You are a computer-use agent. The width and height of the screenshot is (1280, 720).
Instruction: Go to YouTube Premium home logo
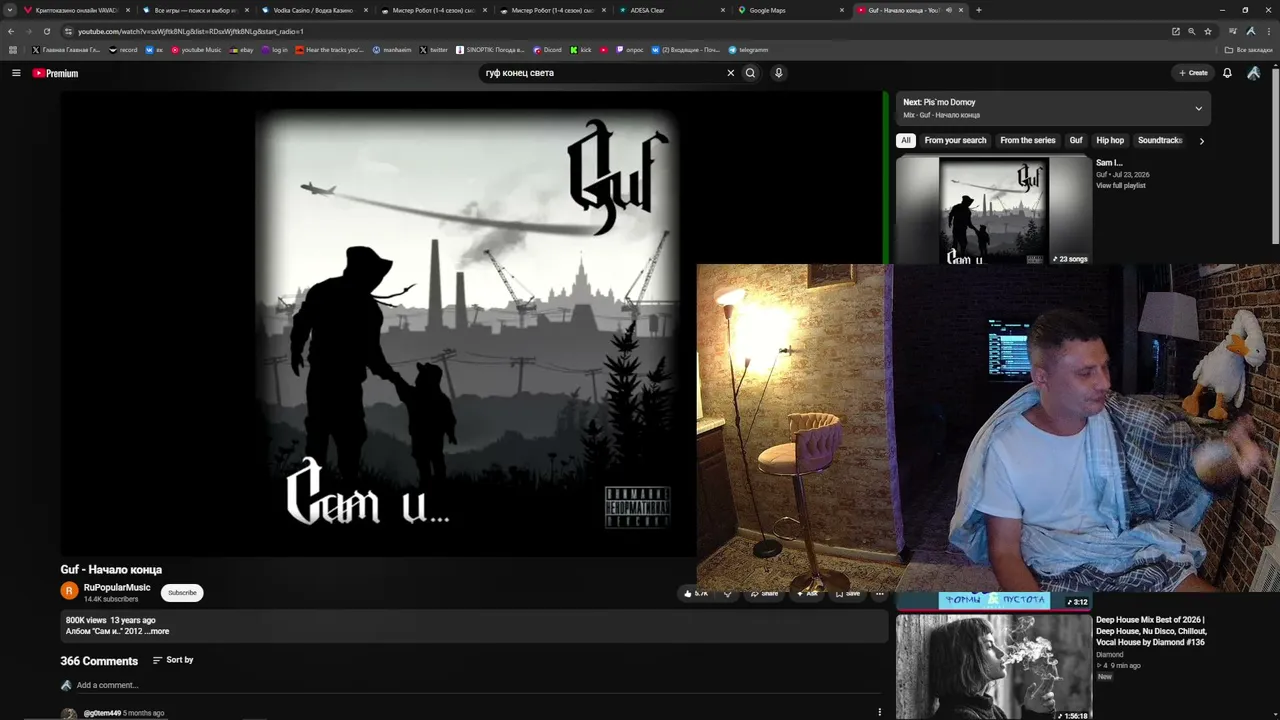[55, 73]
